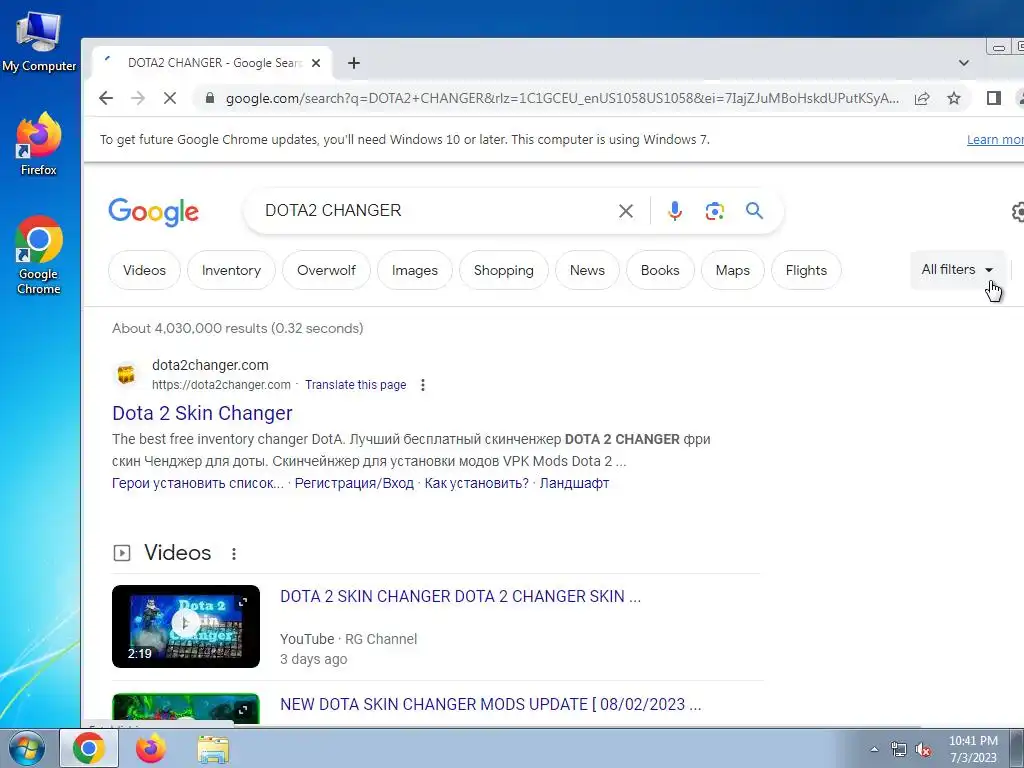Viewport: 1024px width, 768px height.
Task: Open Google settings gear
Action: [1017, 212]
